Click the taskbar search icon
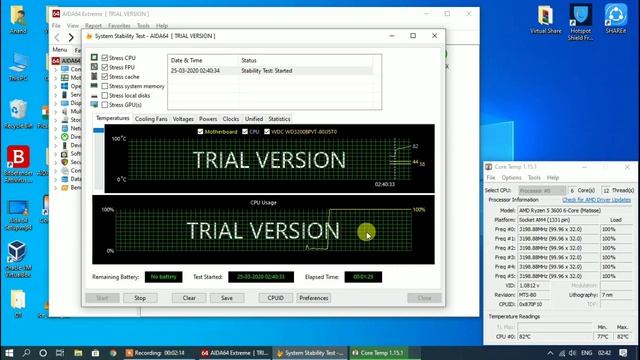Image resolution: width=640 pixels, height=360 pixels. click(26, 353)
